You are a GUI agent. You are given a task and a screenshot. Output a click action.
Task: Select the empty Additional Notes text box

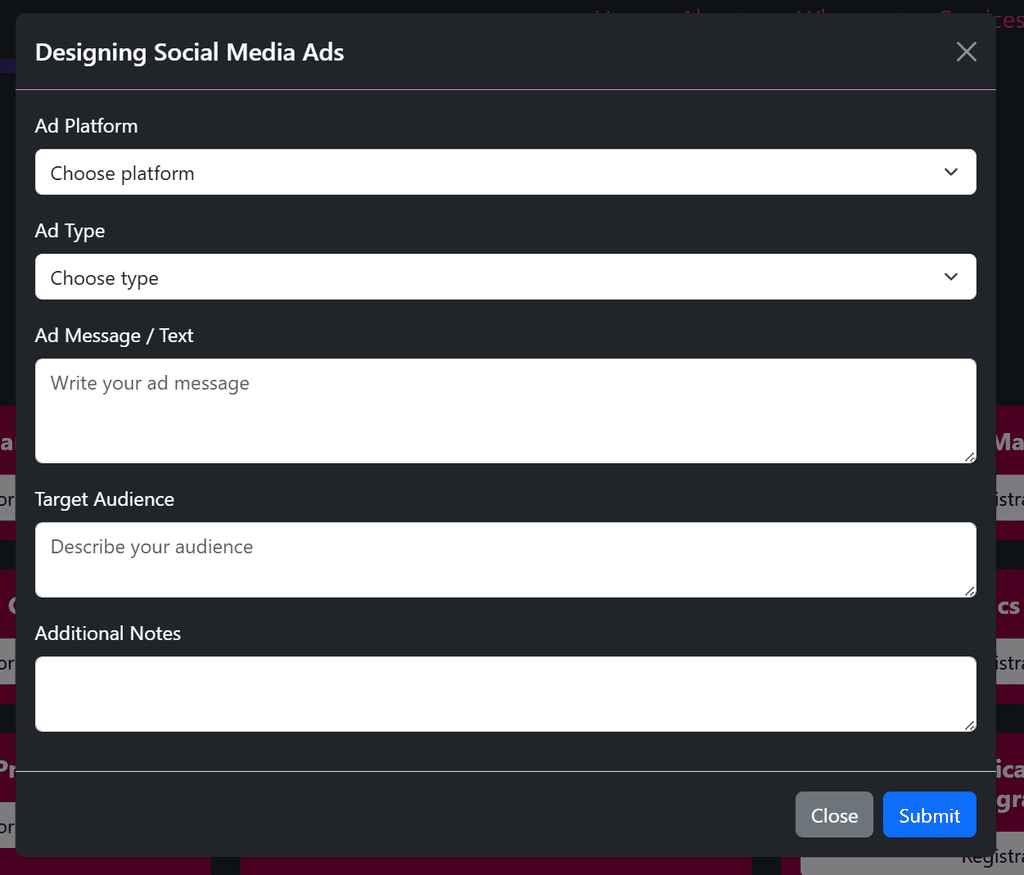tap(505, 694)
